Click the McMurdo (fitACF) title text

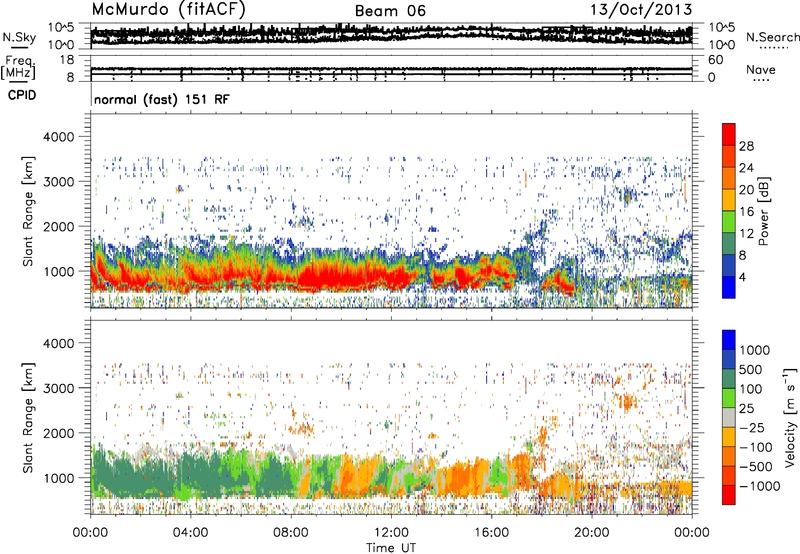click(168, 10)
